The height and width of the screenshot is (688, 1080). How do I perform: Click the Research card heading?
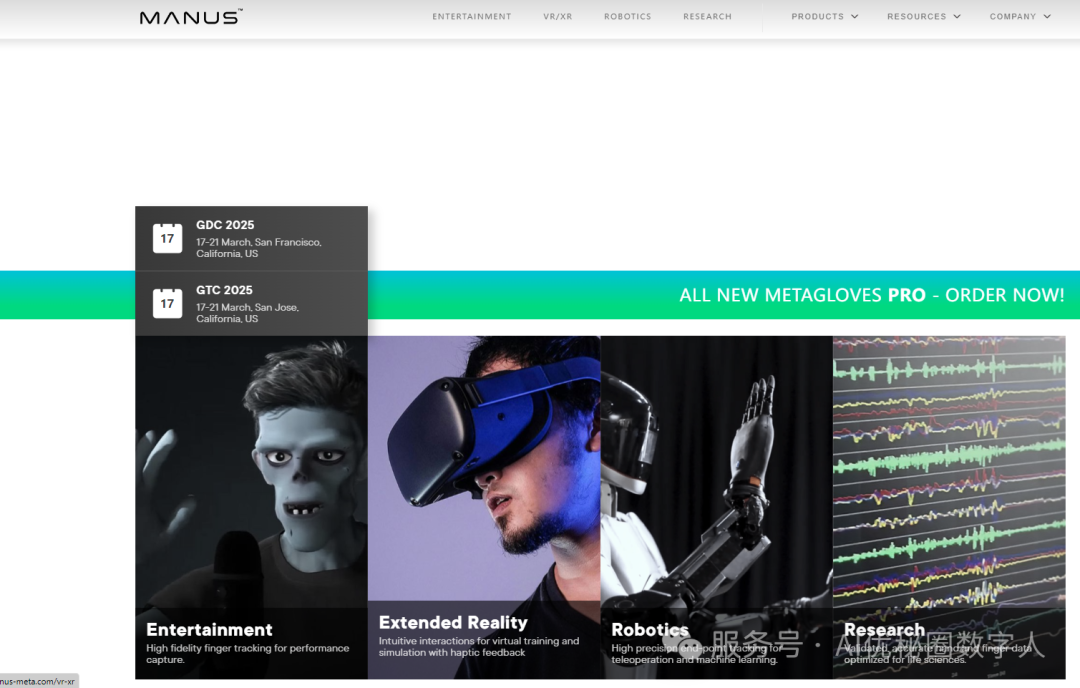pyautogui.click(x=884, y=630)
